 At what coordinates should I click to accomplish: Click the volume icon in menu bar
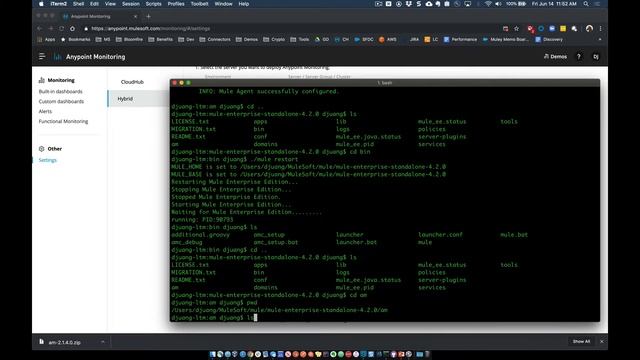[x=498, y=4]
